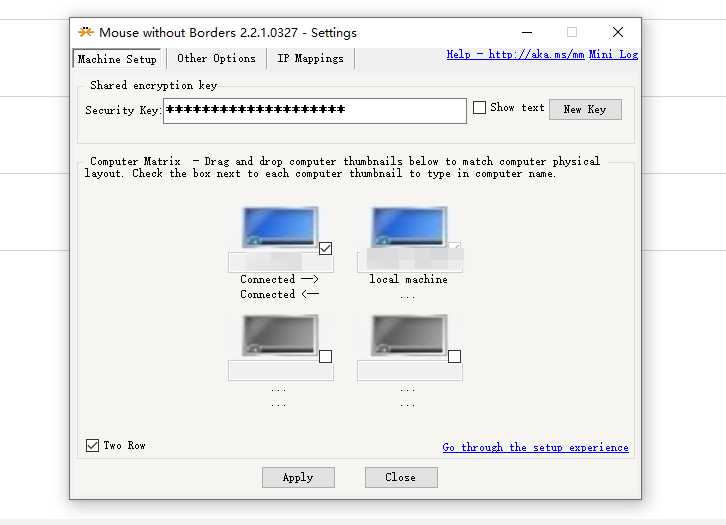This screenshot has width=726, height=525.
Task: Open Go through the setup experience link
Action: (x=535, y=447)
